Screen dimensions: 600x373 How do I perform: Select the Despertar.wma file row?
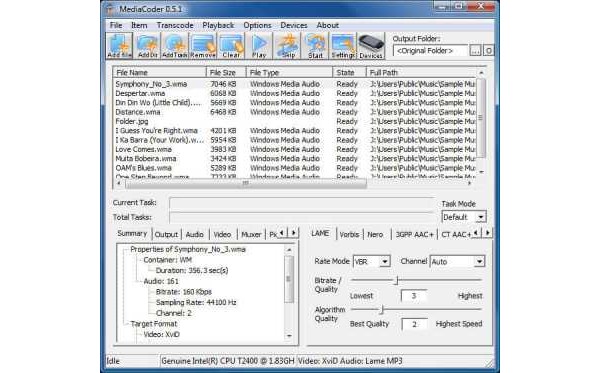click(295, 93)
